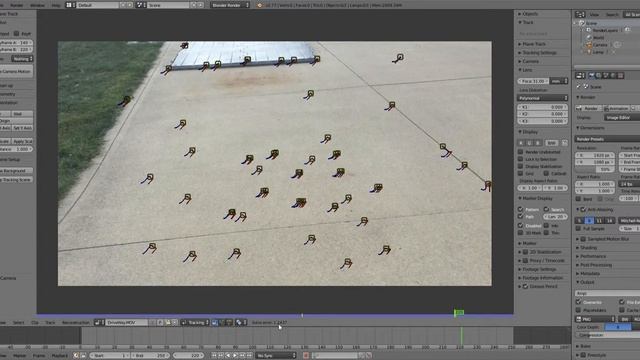Switch to the Render properties tab icon
640x360 pixels.
[591, 76]
